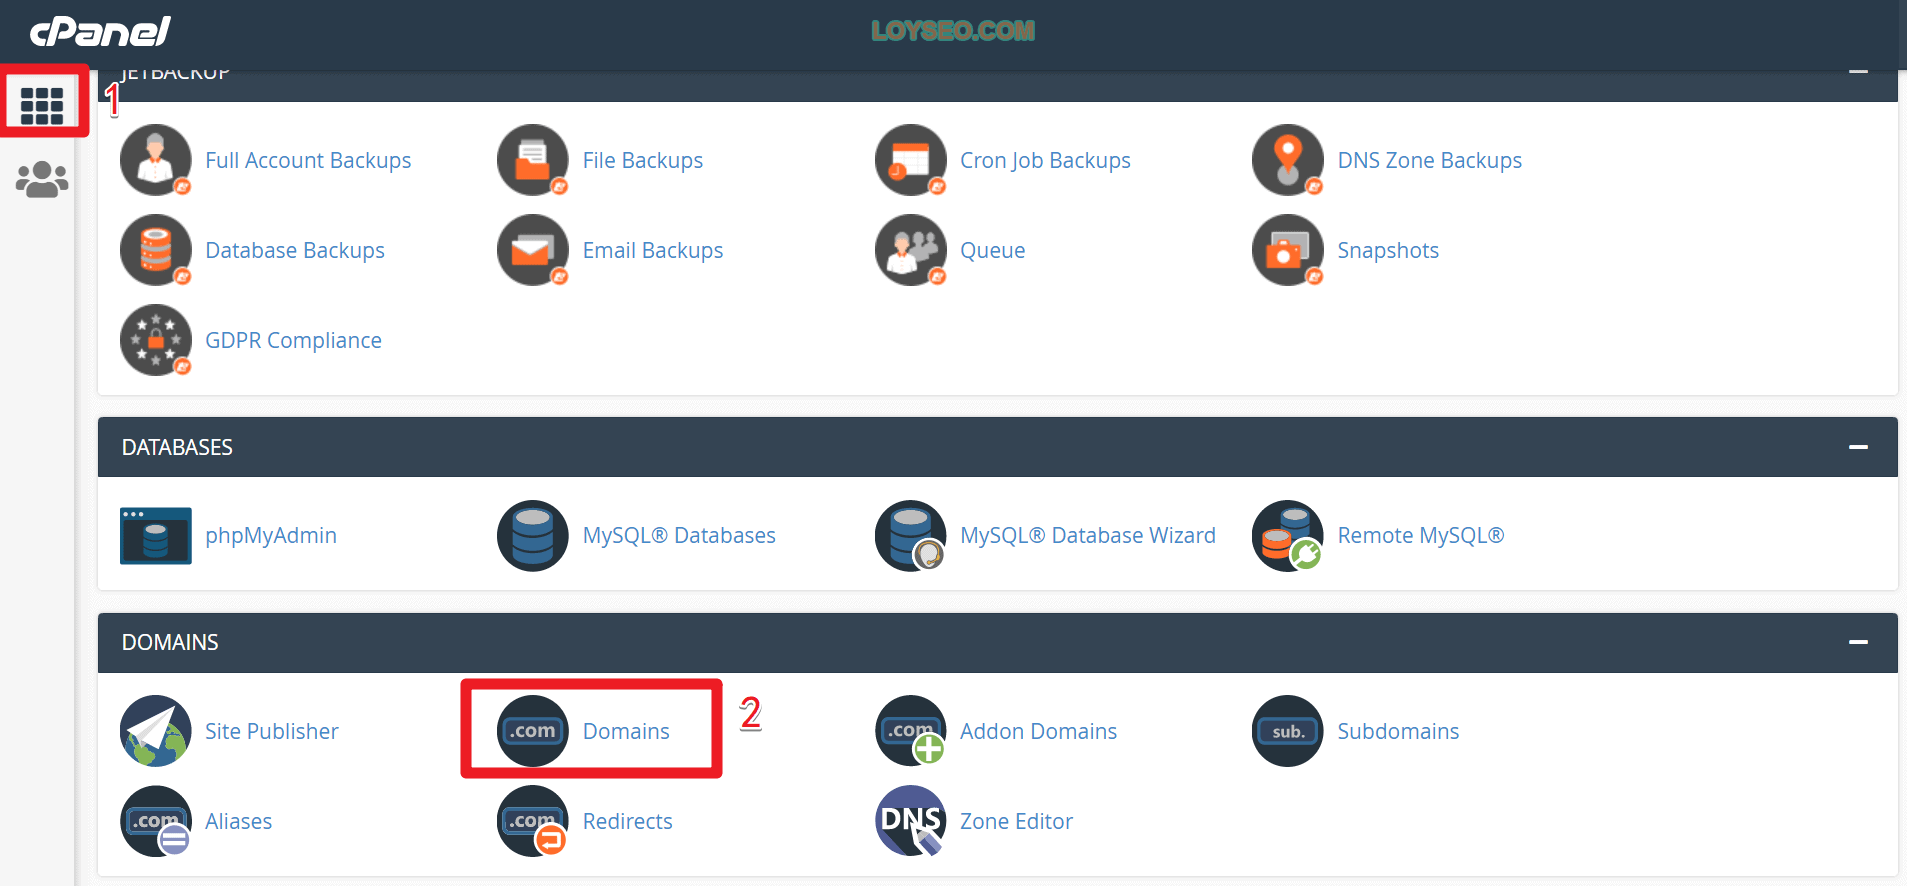
Task: Open the Remote MySQL® link
Action: click(x=1421, y=536)
